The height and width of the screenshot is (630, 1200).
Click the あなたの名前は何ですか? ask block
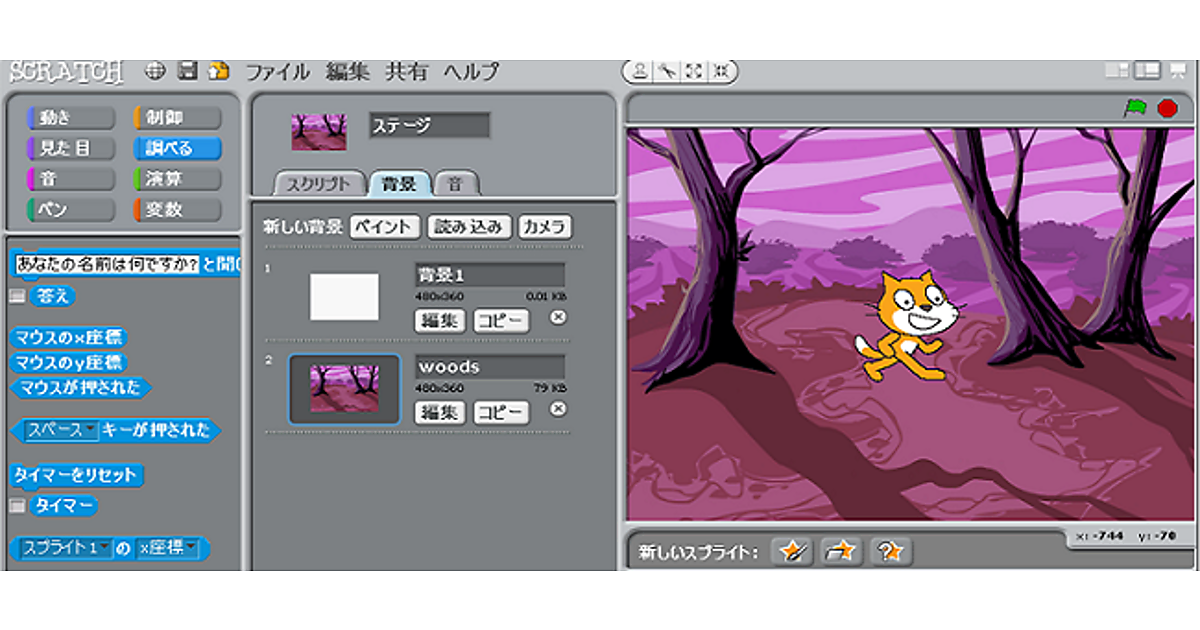(125, 264)
